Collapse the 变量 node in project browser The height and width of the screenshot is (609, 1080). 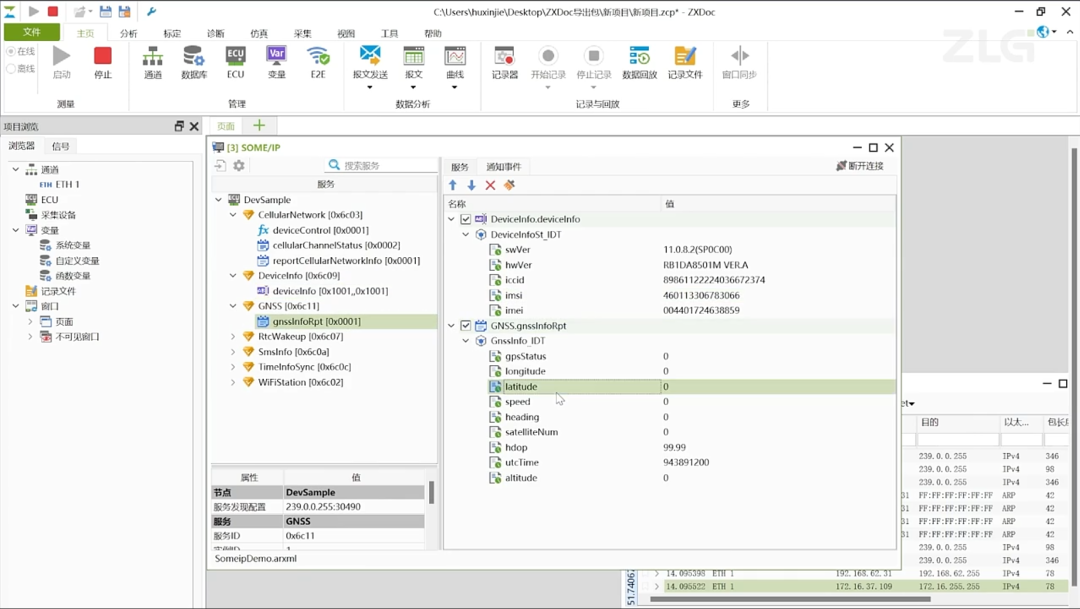16,230
